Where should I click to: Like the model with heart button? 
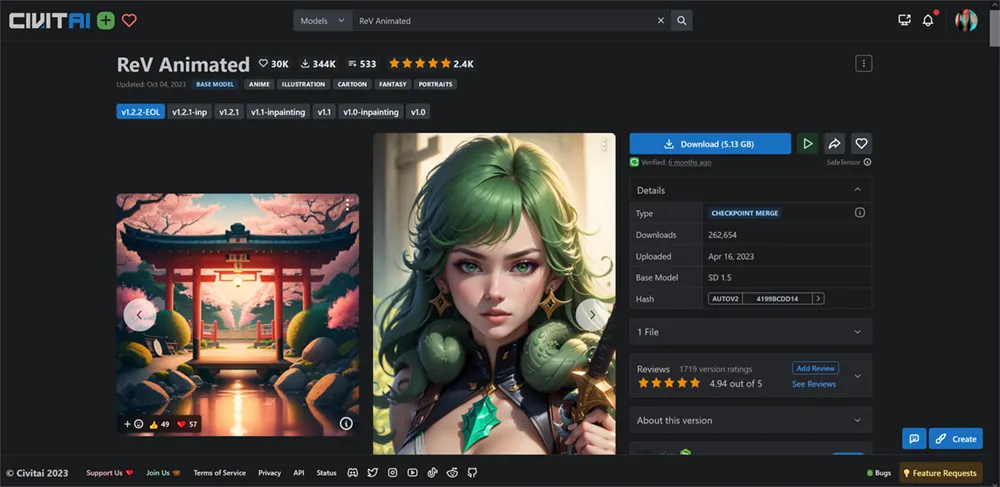tap(861, 143)
